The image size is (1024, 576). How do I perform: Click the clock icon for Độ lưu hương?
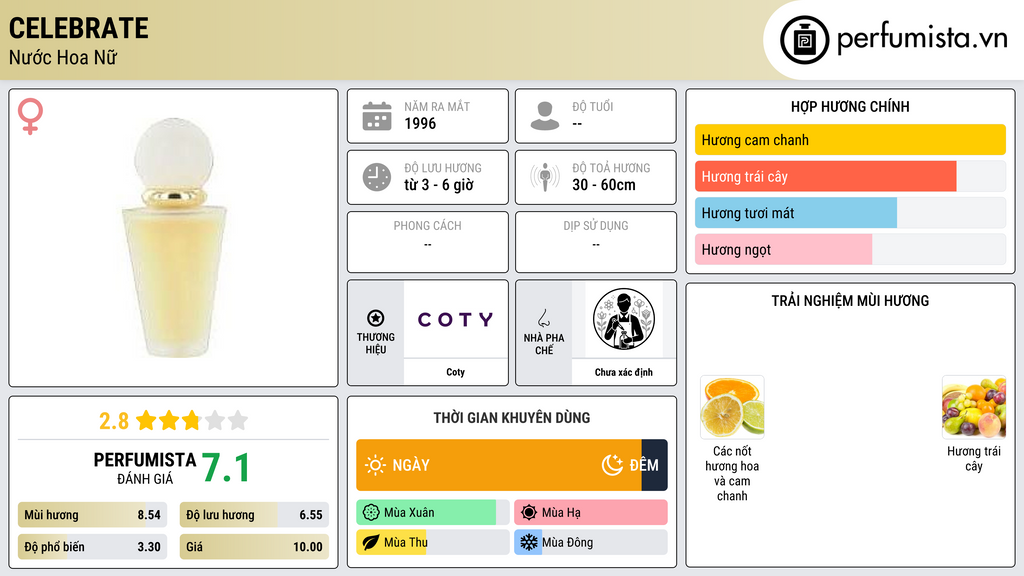377,177
